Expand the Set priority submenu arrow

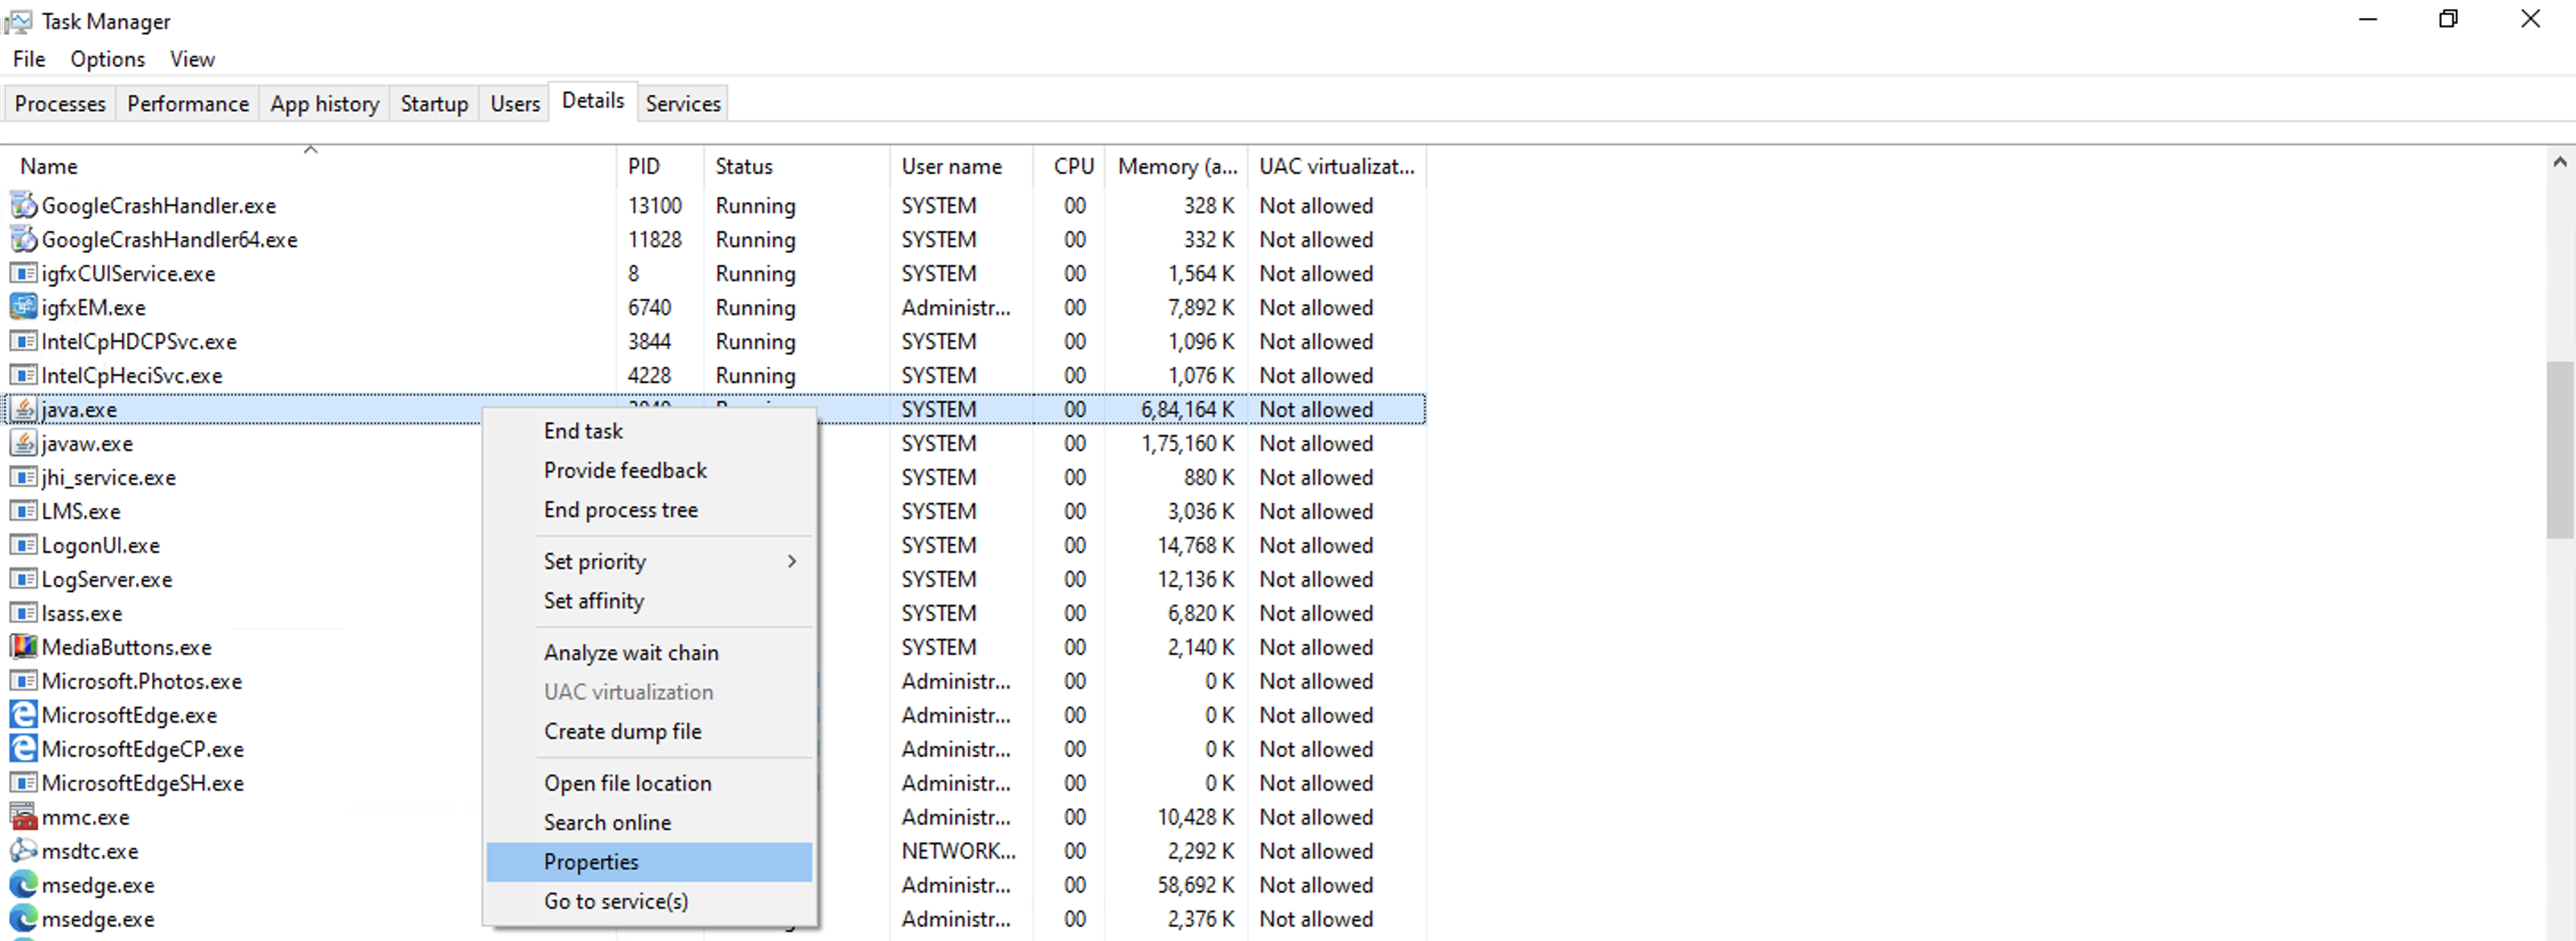coord(792,562)
